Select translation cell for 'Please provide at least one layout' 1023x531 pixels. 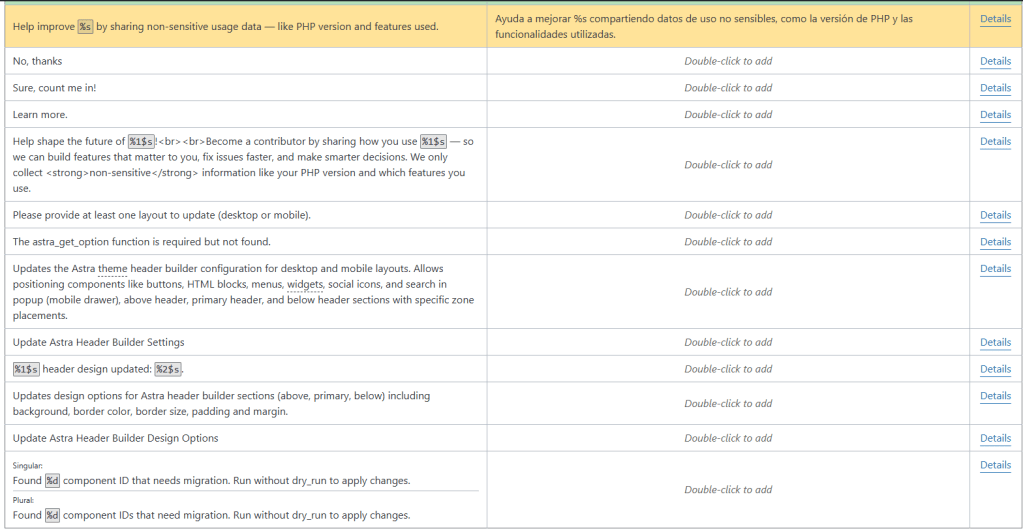(x=727, y=215)
